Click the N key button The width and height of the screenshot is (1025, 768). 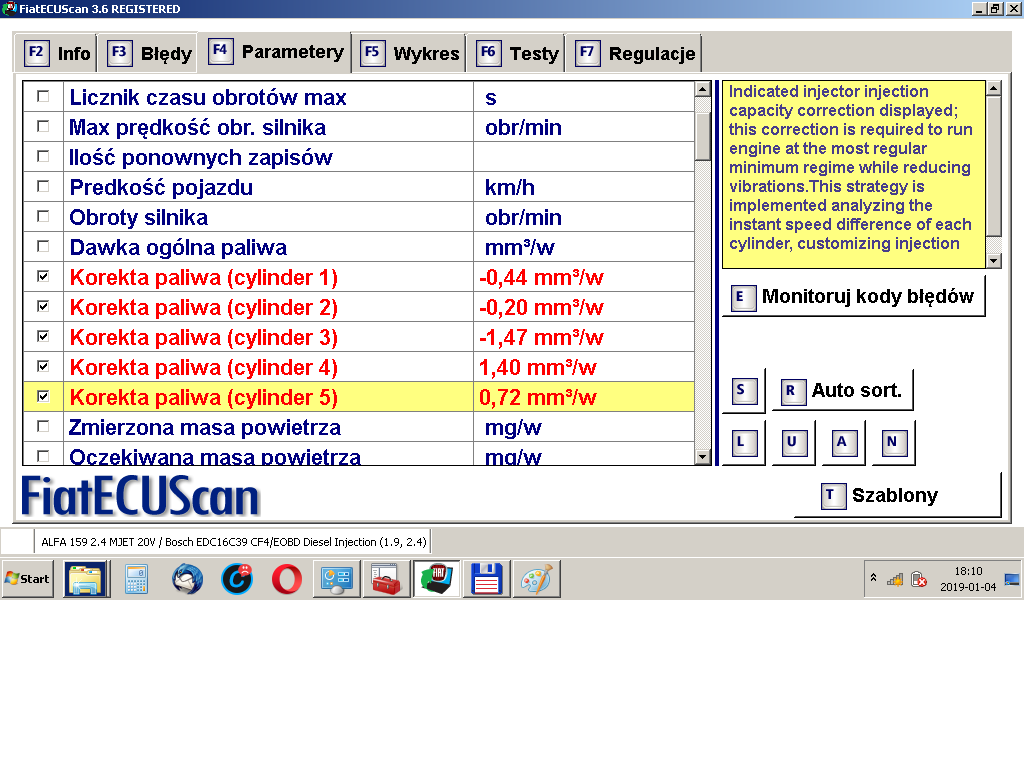click(x=894, y=442)
